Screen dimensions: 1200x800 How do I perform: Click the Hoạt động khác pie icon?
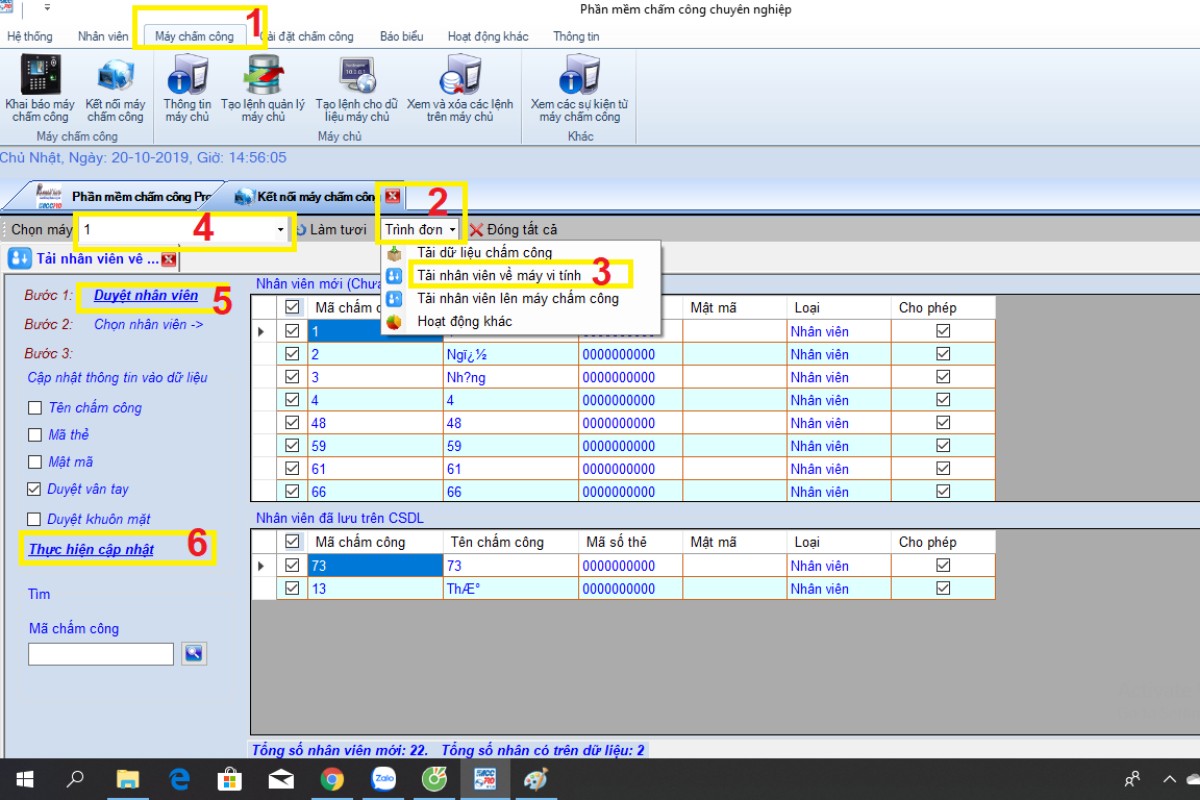tap(394, 322)
